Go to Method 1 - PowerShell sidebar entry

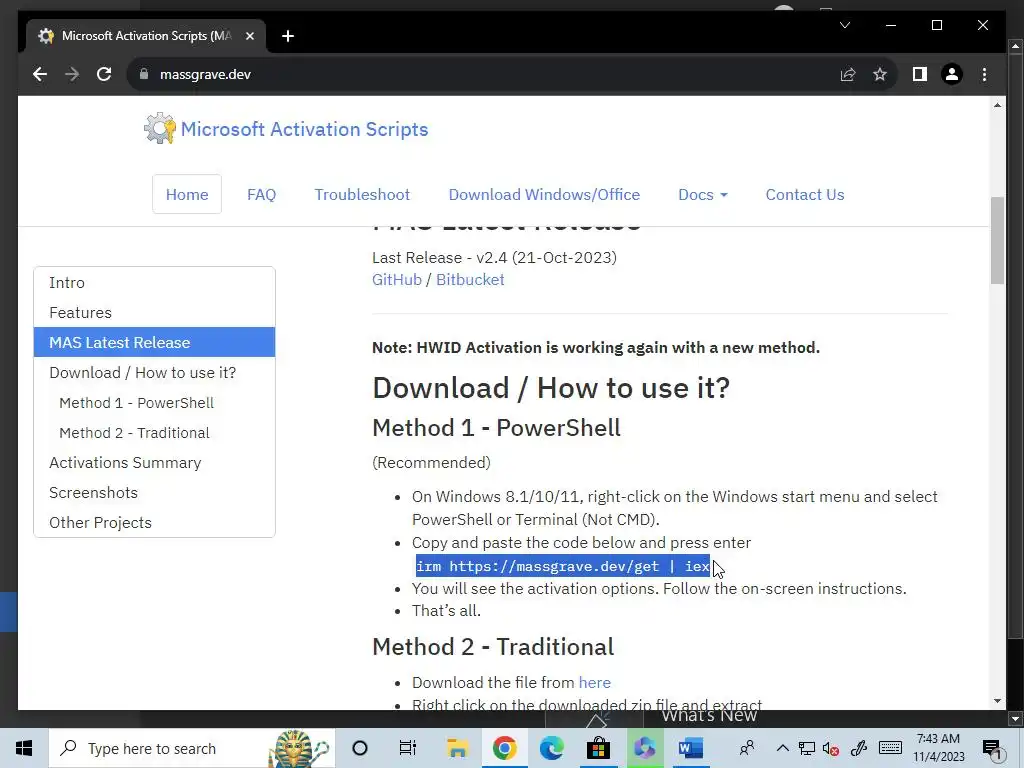(x=154, y=403)
